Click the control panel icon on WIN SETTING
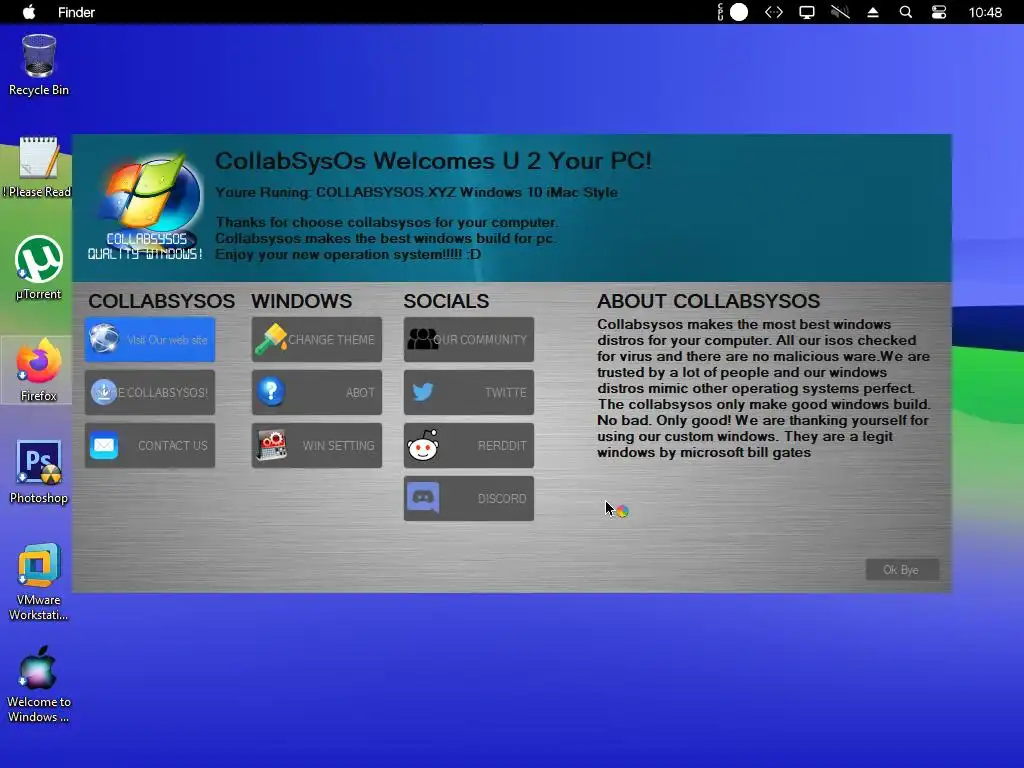The image size is (1024, 768). click(272, 445)
